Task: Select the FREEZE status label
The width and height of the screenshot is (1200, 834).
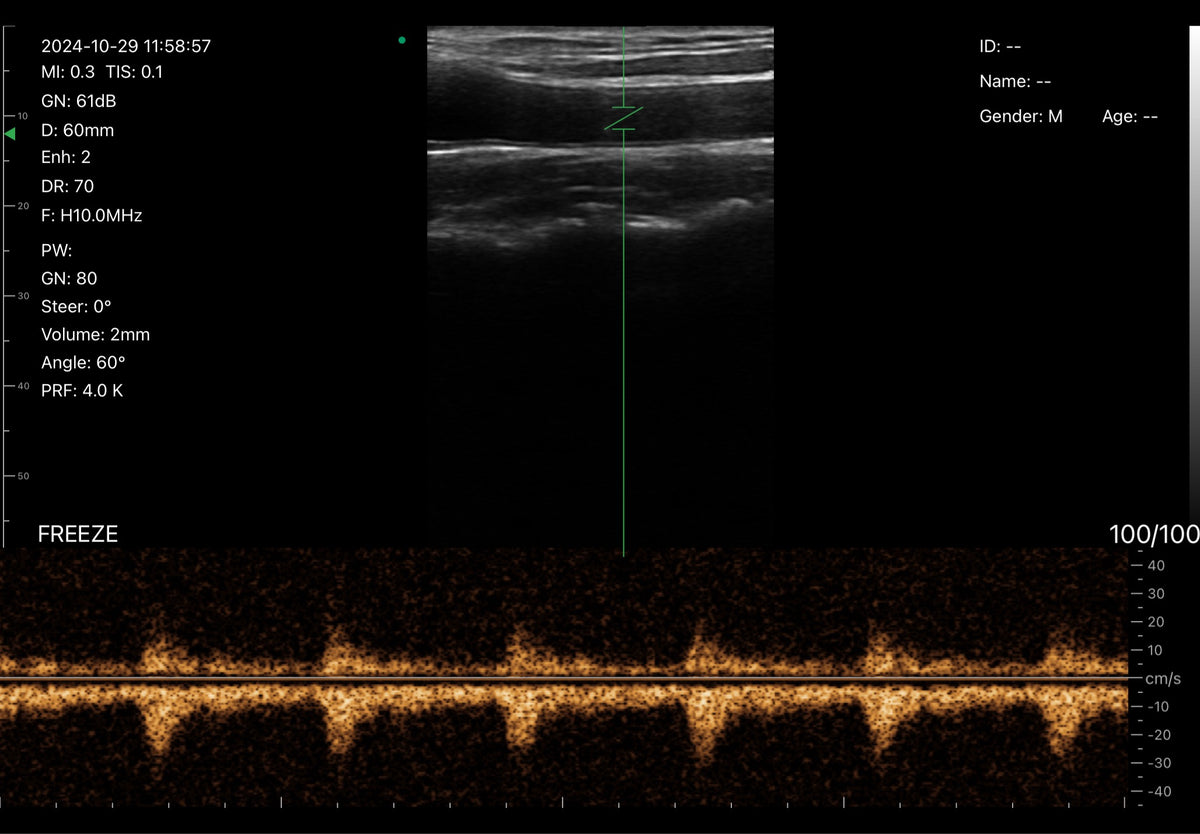Action: (x=78, y=535)
